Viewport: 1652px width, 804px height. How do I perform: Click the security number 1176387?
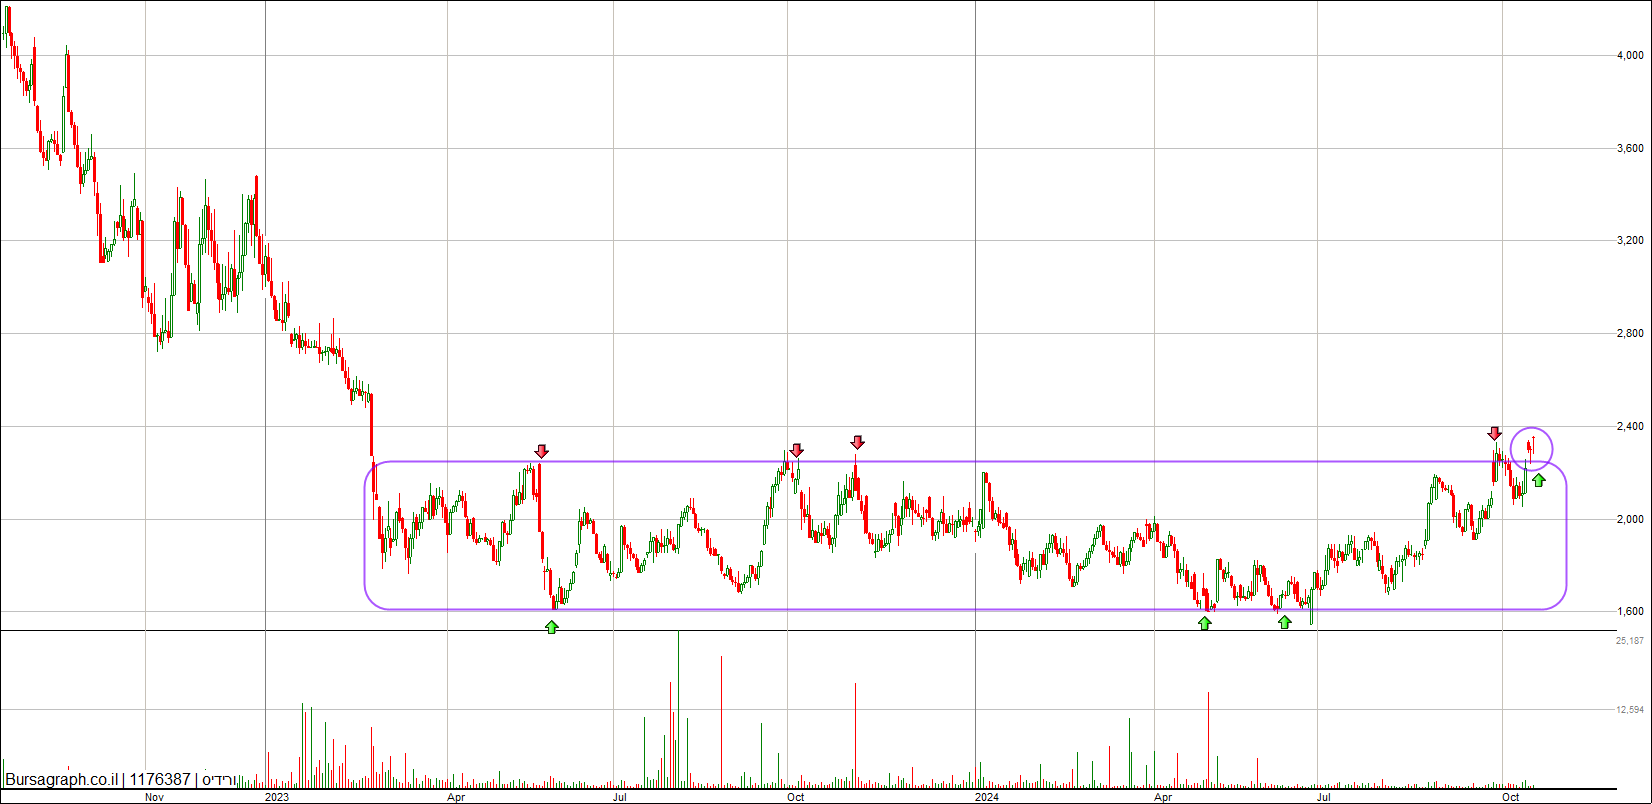(160, 779)
